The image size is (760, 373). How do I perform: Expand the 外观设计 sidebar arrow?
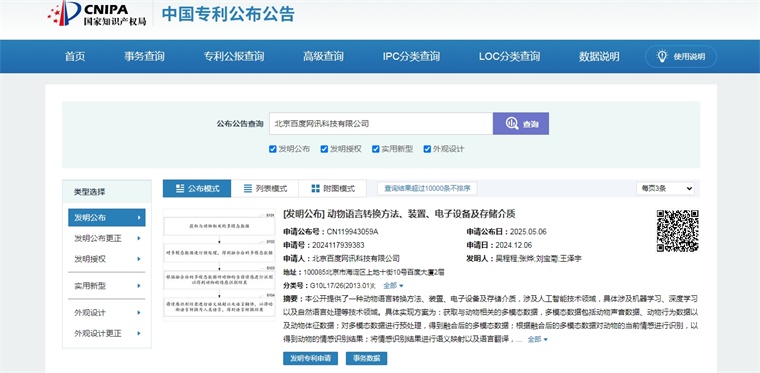[139, 312]
